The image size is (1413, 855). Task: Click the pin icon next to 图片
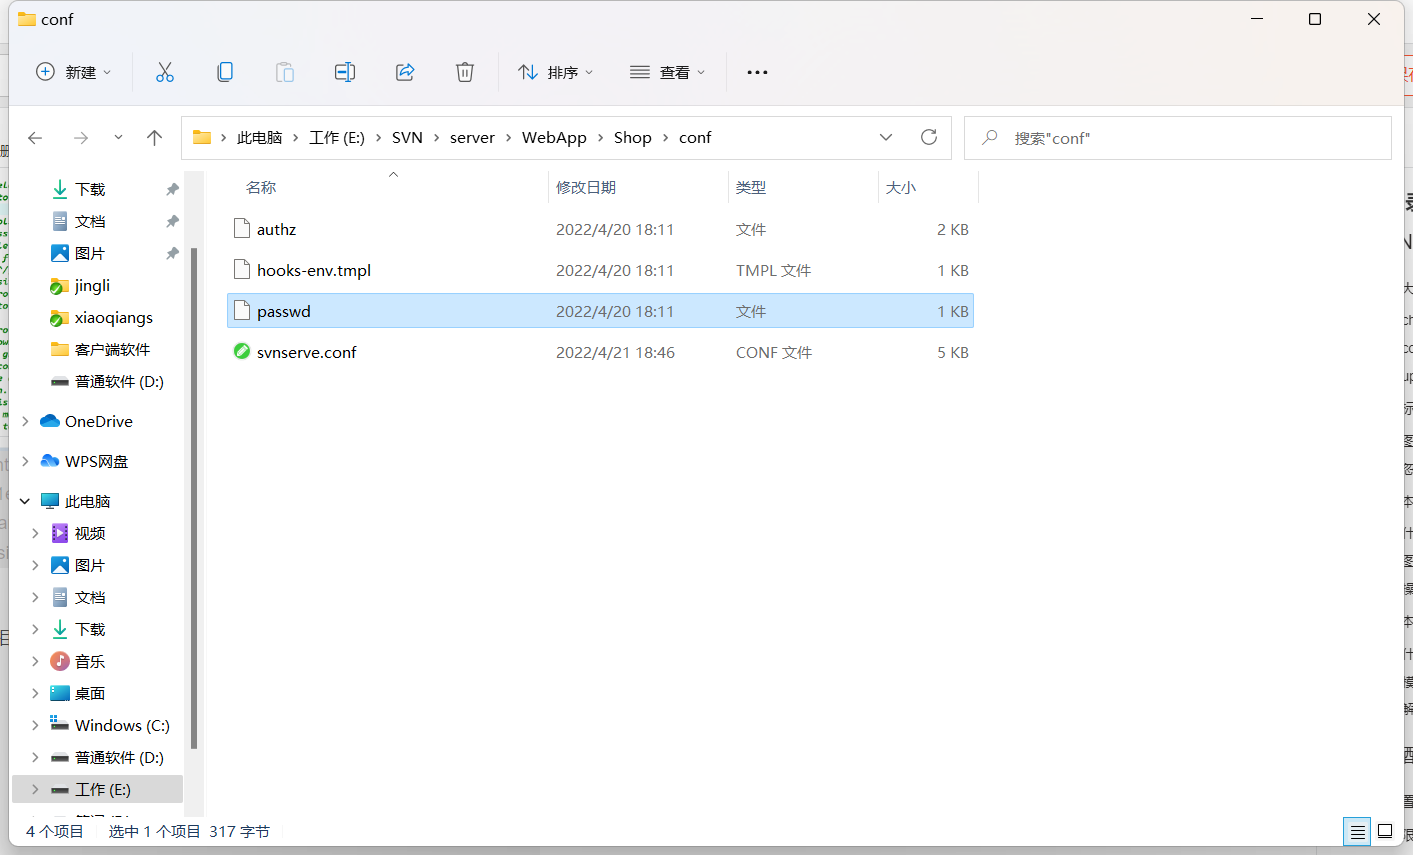coord(172,253)
